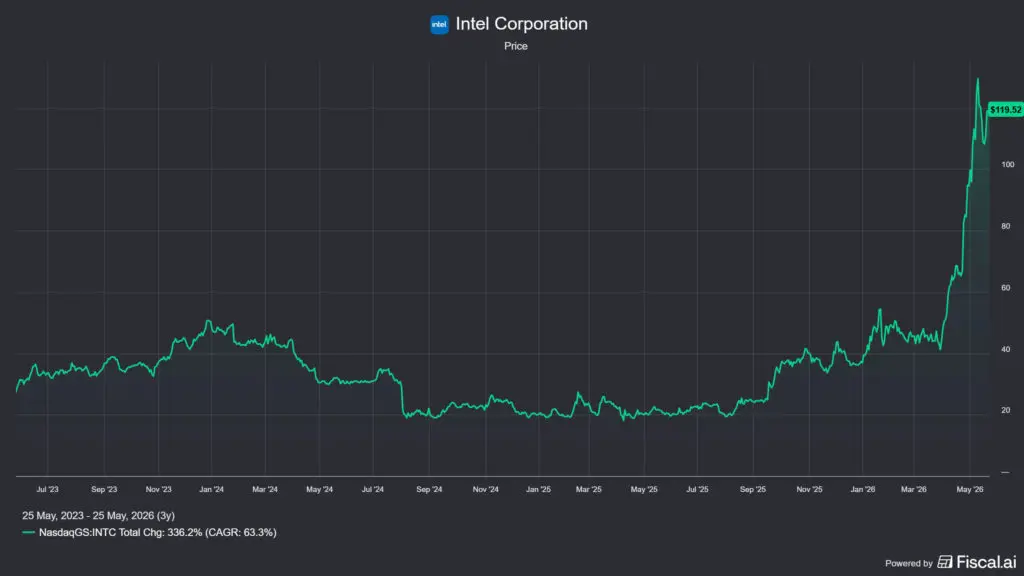This screenshot has height=576, width=1024.
Task: Click the green INTC legend line swatch
Action: tap(28, 533)
